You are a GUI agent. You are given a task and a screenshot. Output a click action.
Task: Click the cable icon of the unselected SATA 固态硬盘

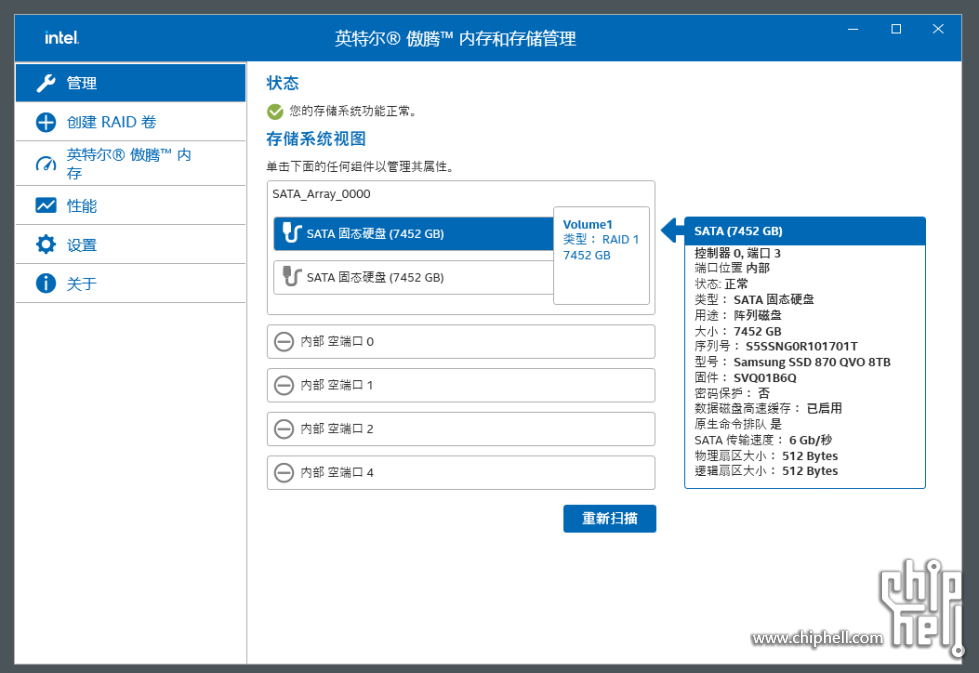[292, 277]
